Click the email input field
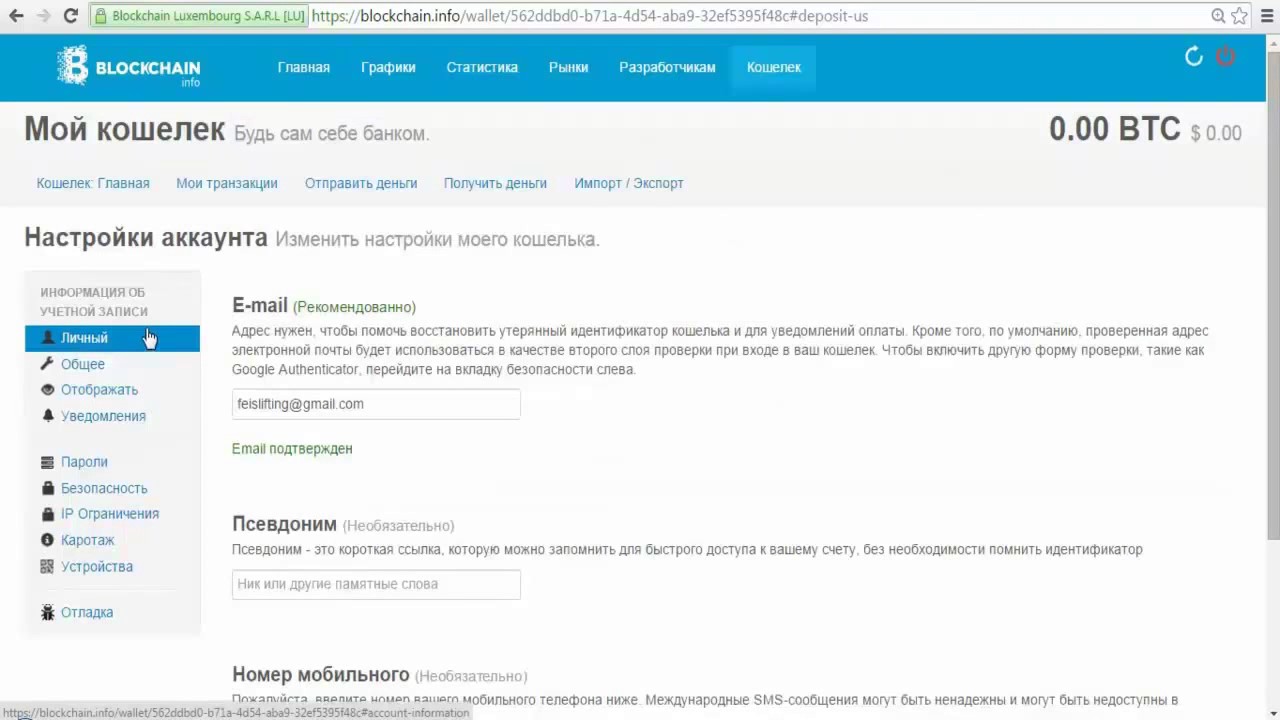 (376, 404)
